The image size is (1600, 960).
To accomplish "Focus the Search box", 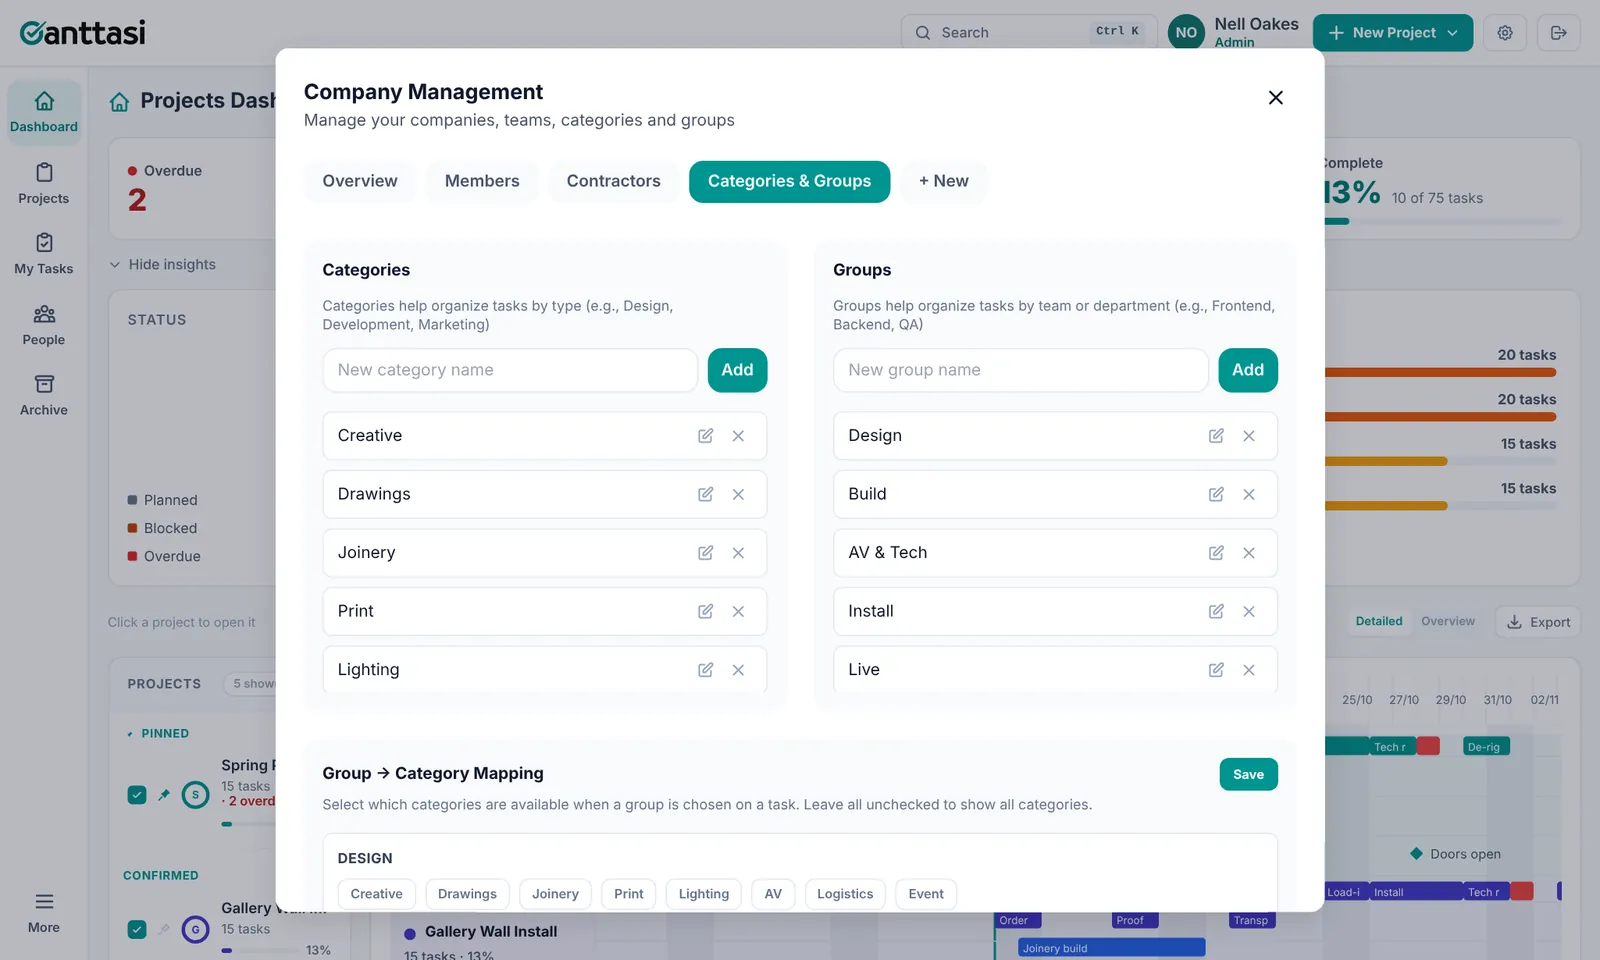I will click(x=1029, y=33).
